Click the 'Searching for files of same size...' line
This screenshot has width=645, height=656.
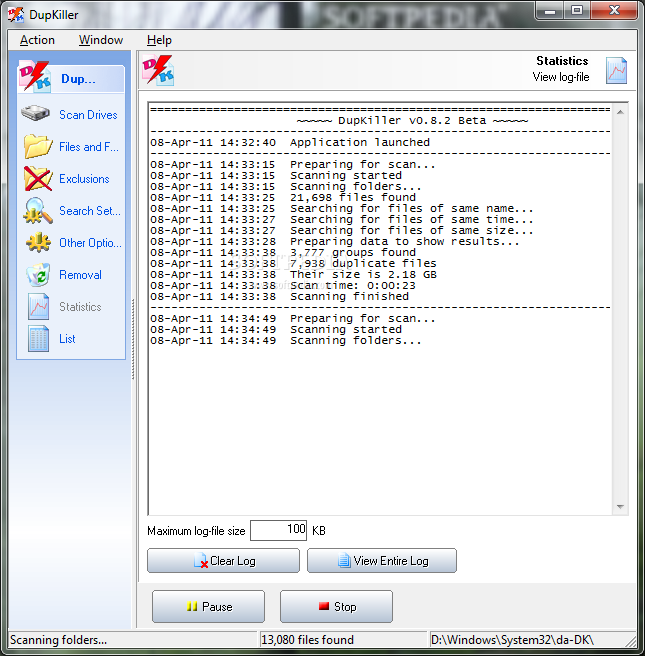[412, 230]
